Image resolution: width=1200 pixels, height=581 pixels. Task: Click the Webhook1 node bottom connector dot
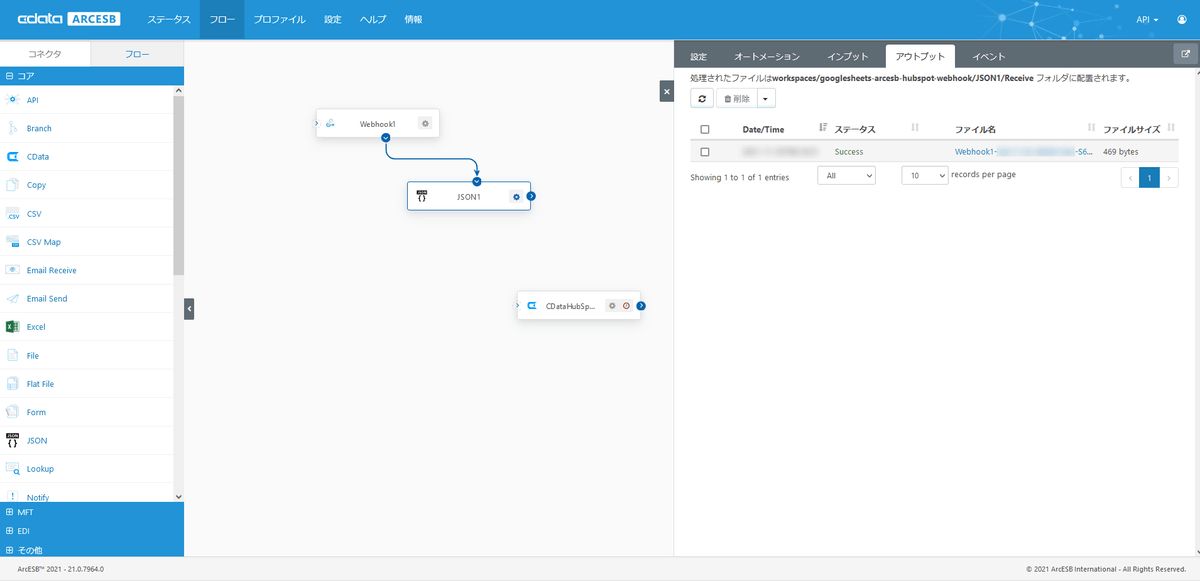tap(385, 138)
